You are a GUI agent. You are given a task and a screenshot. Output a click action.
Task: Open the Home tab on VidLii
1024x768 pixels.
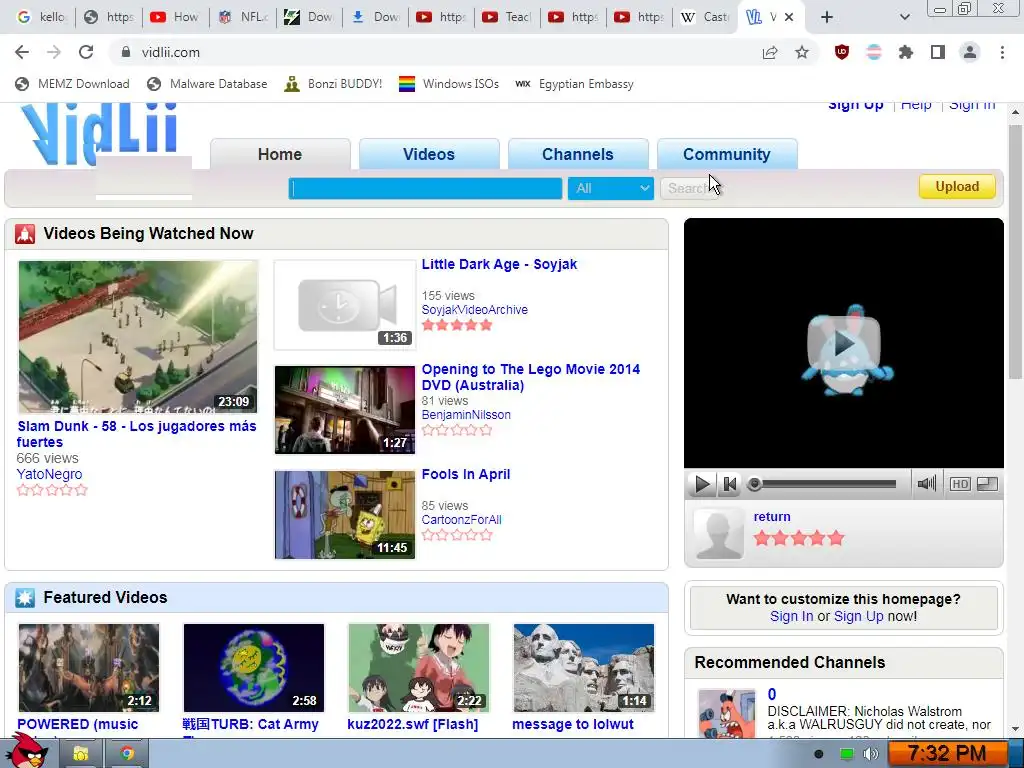coord(280,154)
